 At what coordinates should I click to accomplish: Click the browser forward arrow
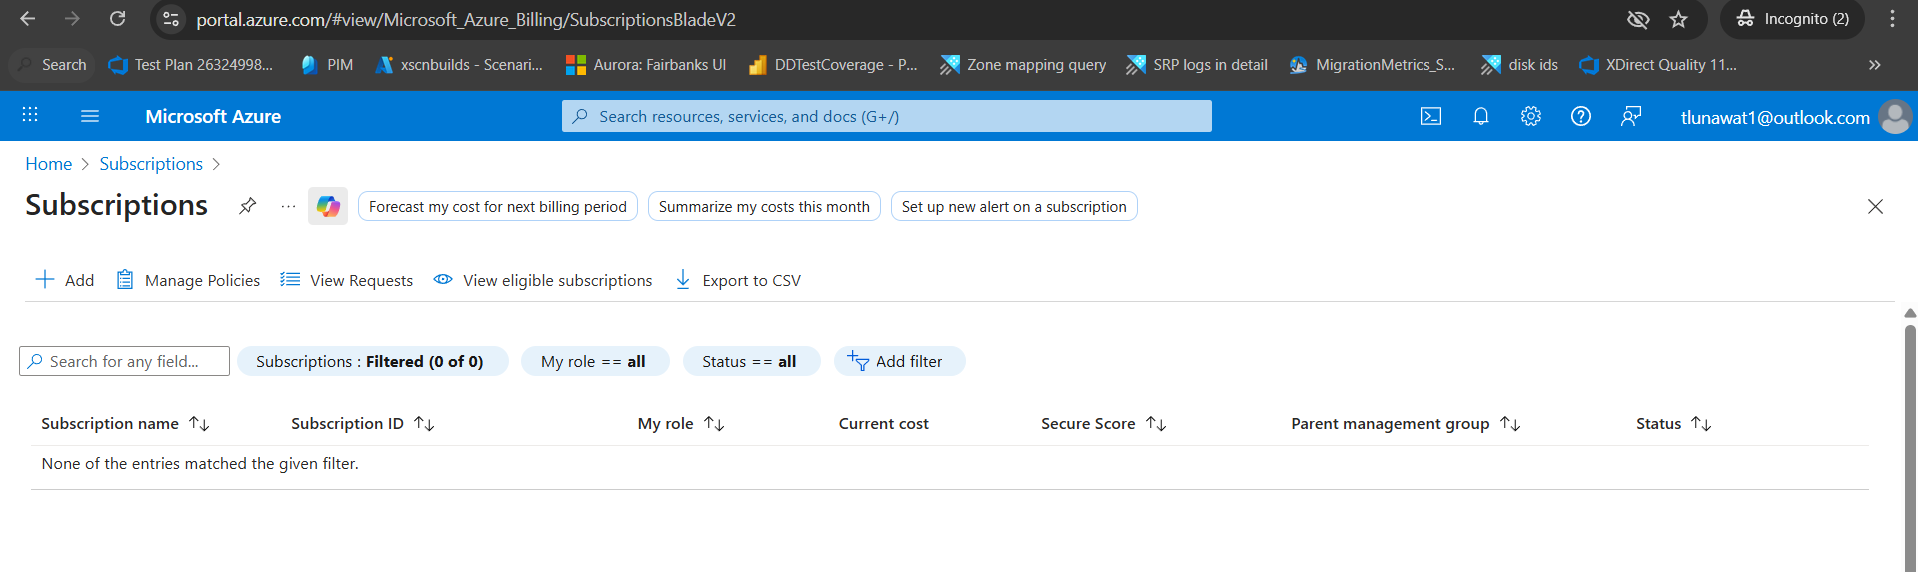72,19
